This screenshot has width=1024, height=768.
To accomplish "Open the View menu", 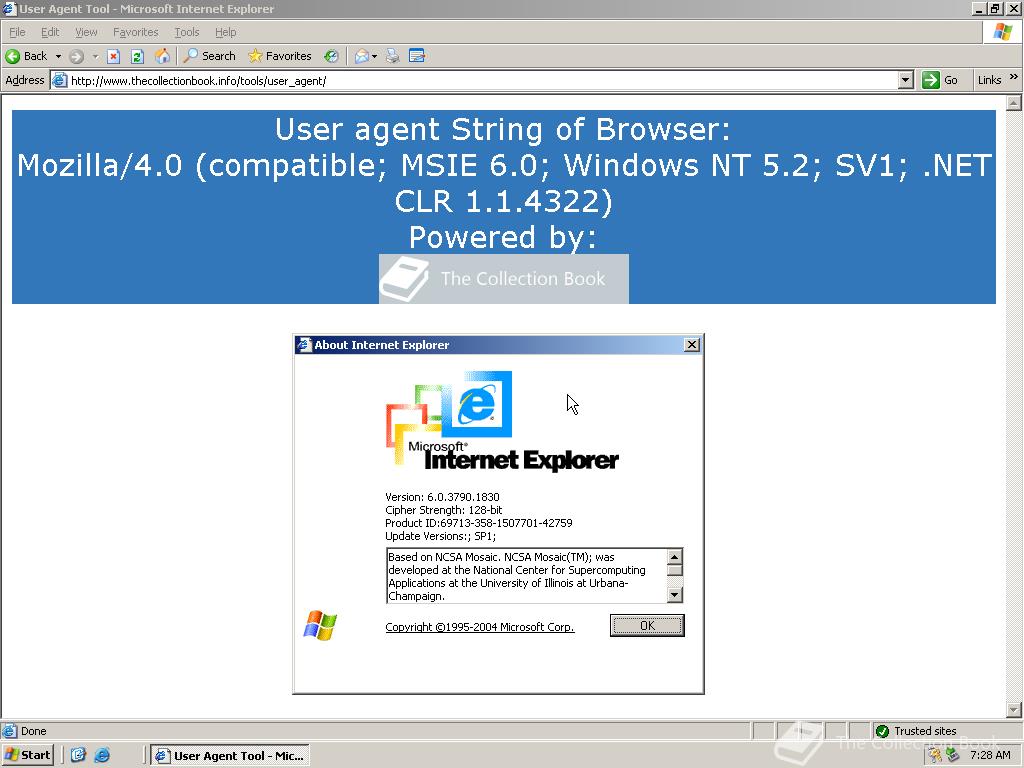I will coord(86,32).
